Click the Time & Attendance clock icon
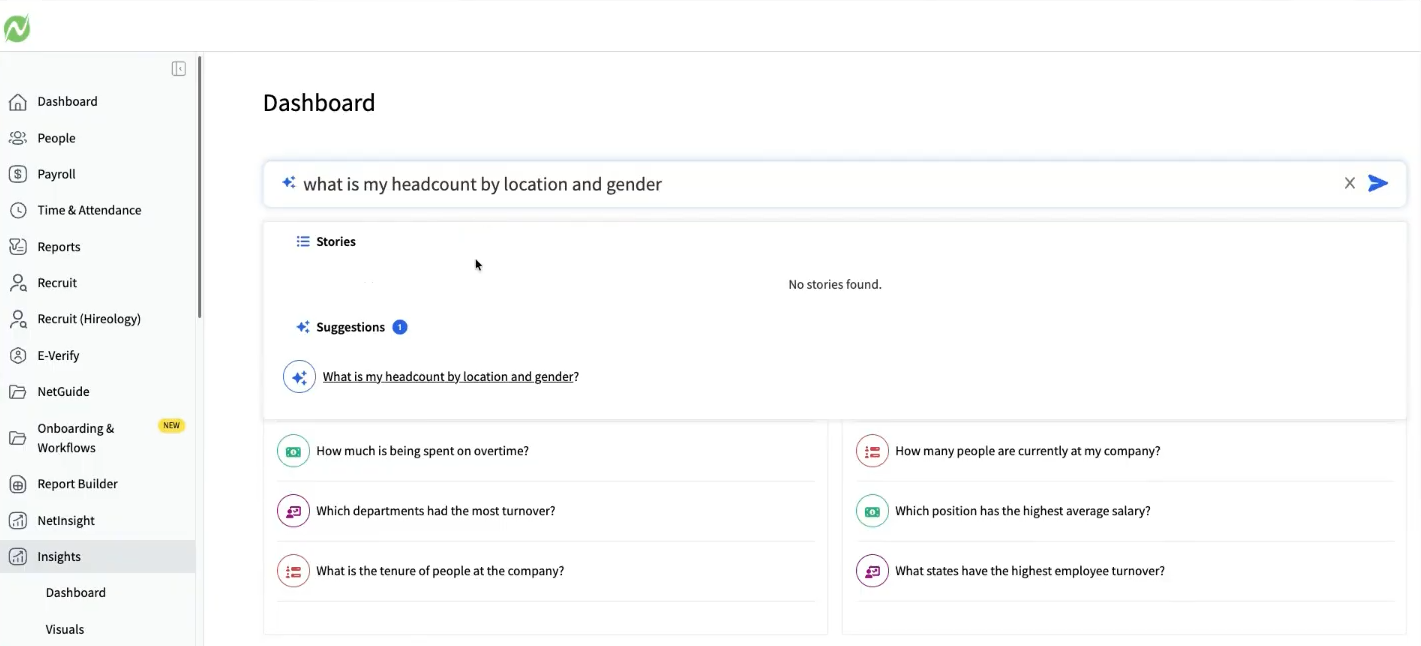Image resolution: width=1421 pixels, height=646 pixels. tap(18, 210)
